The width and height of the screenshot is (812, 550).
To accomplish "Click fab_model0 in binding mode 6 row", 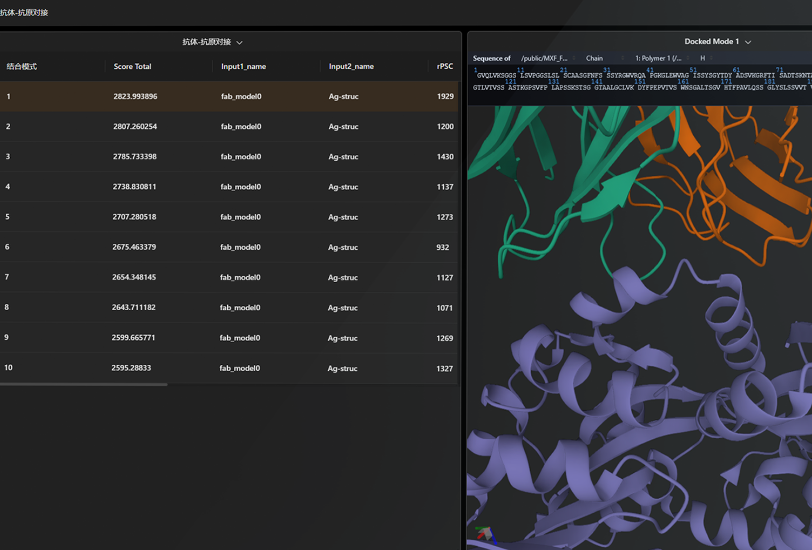I will (x=240, y=247).
